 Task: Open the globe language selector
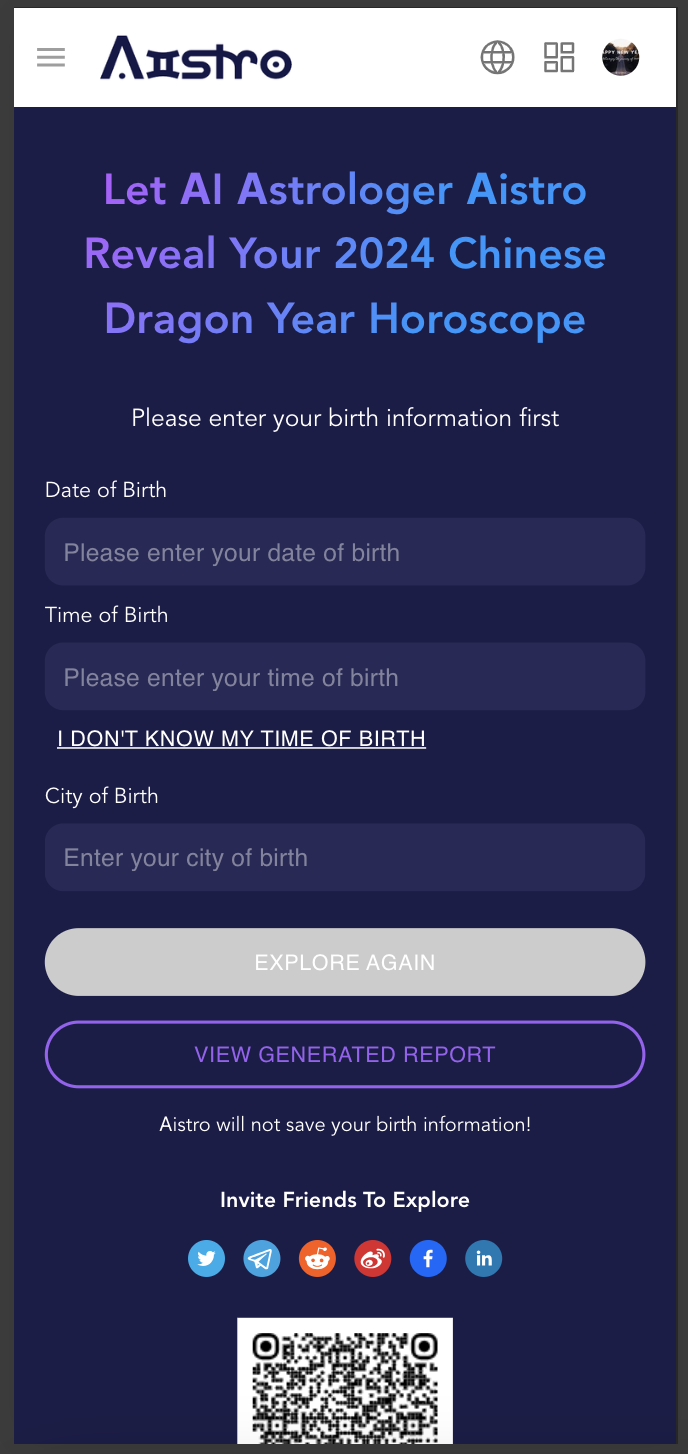tap(497, 58)
